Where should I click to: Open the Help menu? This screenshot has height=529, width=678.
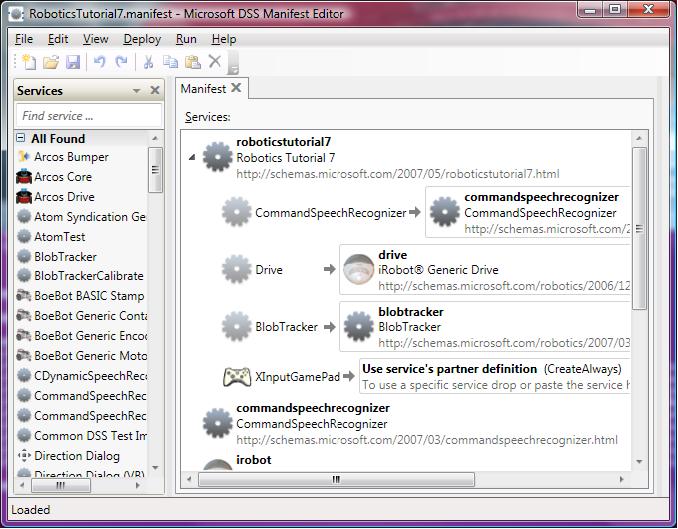click(x=224, y=39)
